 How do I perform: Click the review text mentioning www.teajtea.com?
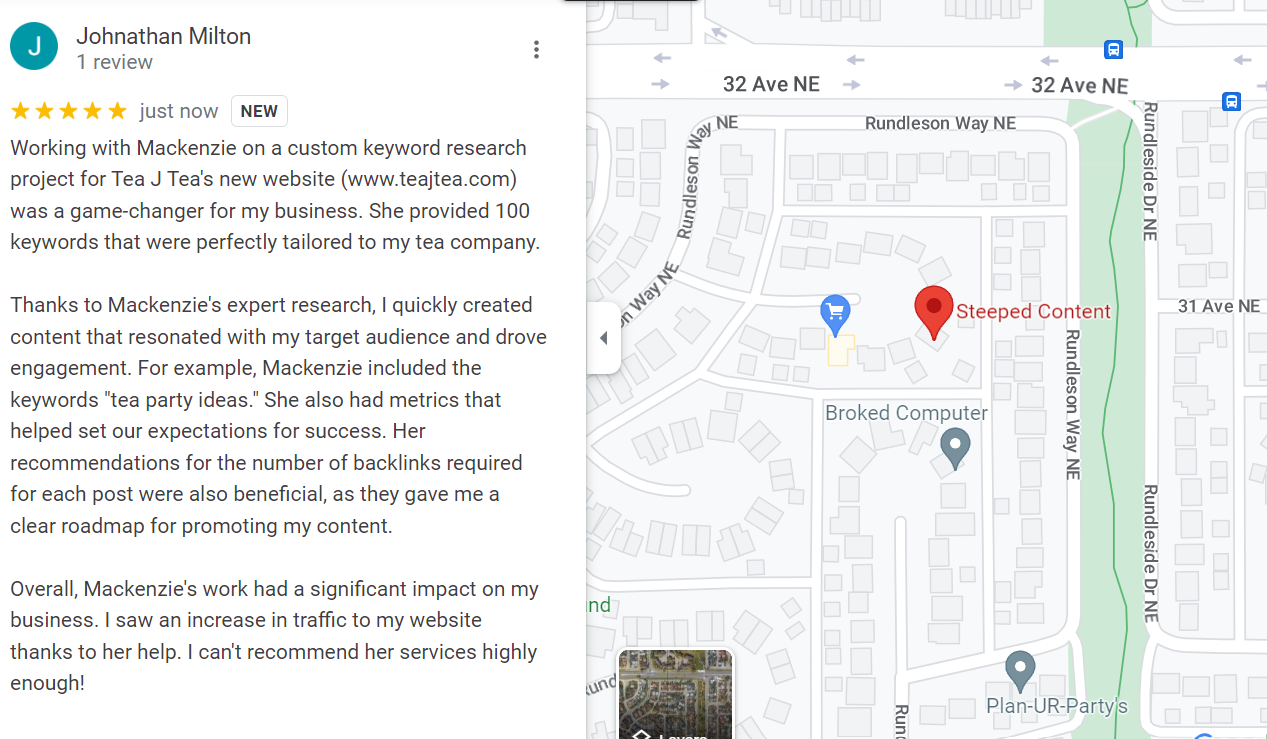coord(264,179)
